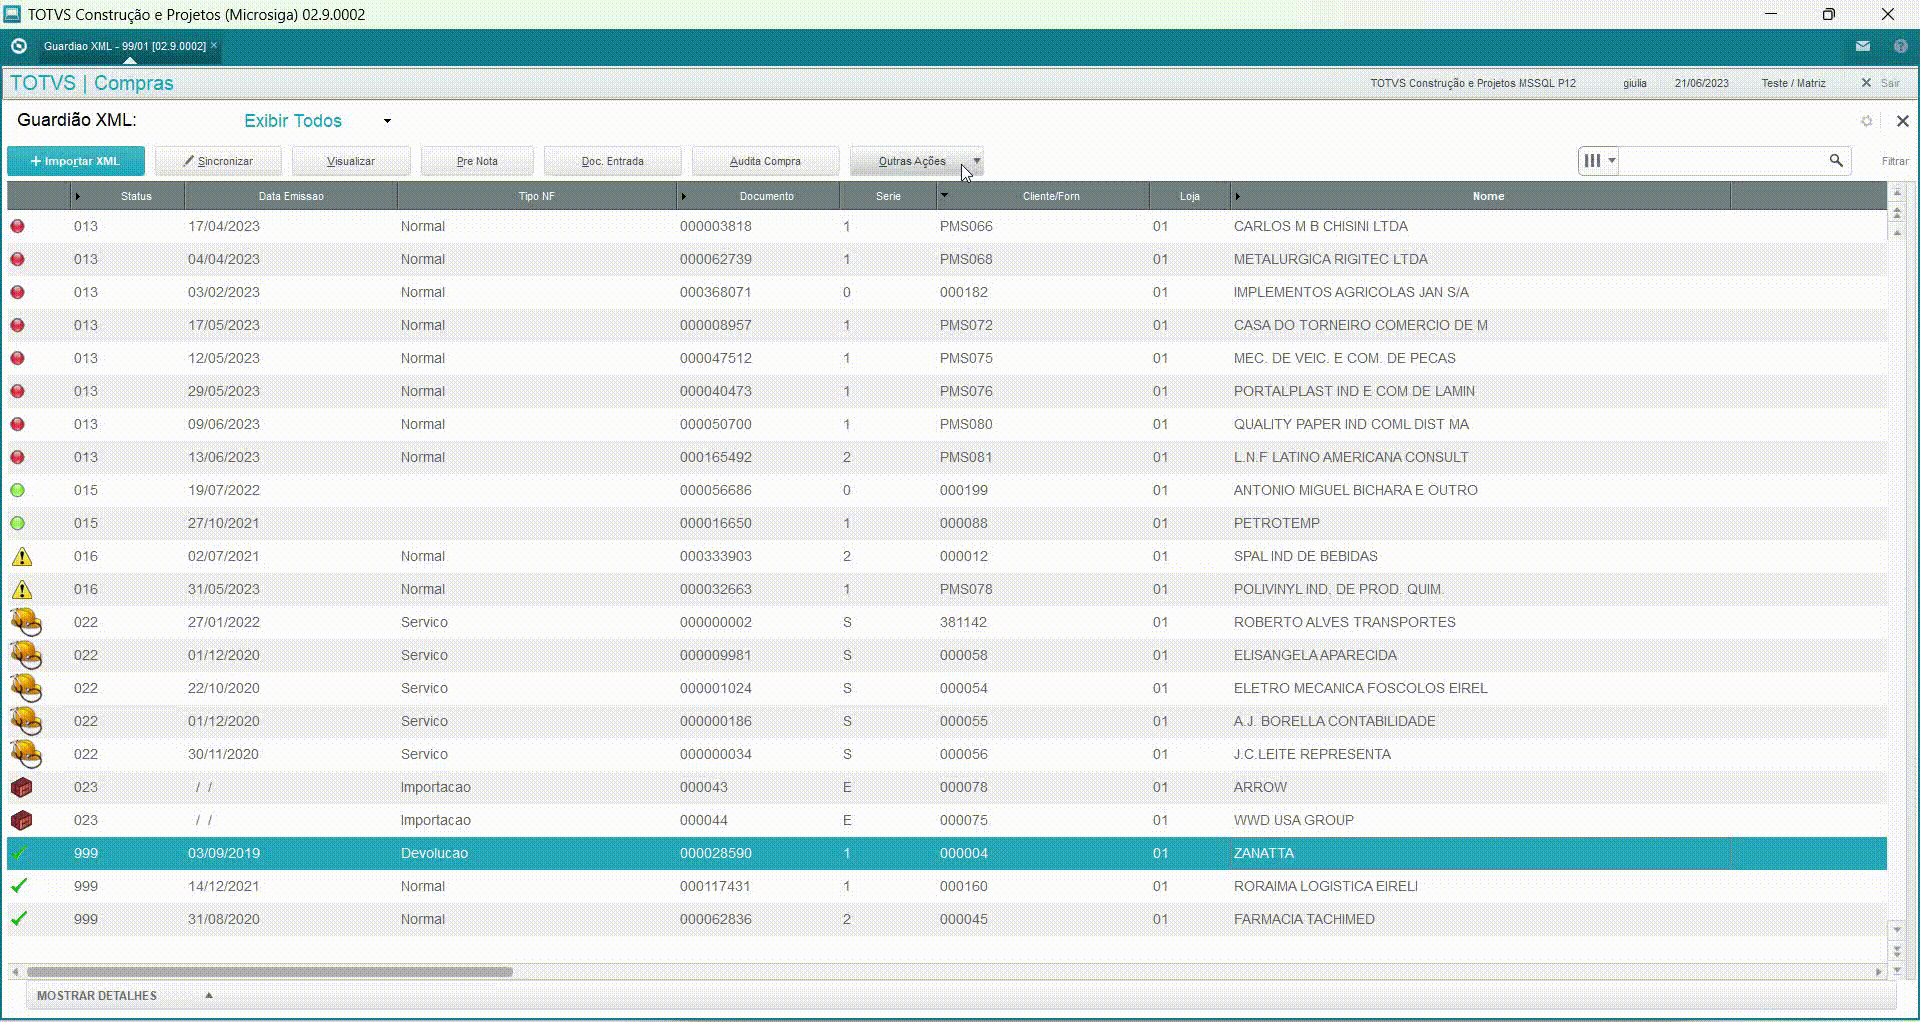
Task: Click the settings gear next to close
Action: pyautogui.click(x=1866, y=121)
